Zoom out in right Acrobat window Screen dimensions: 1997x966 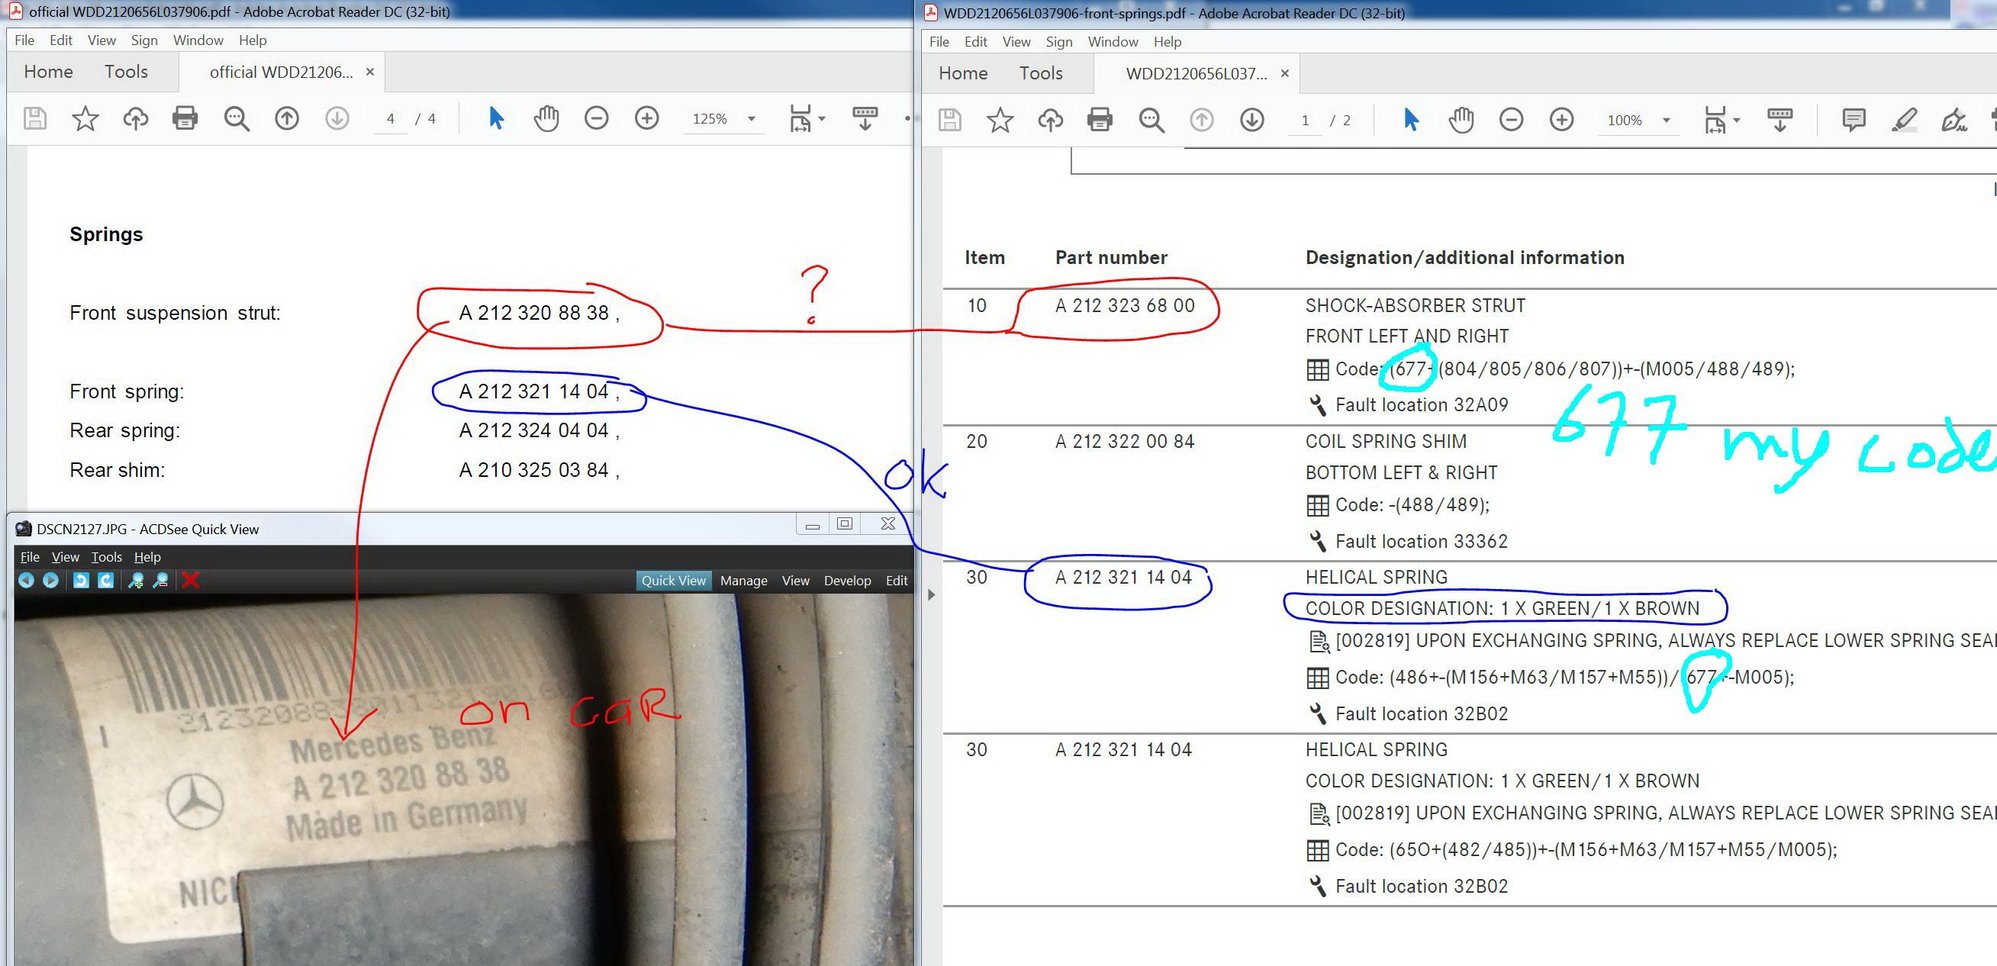coord(1511,121)
